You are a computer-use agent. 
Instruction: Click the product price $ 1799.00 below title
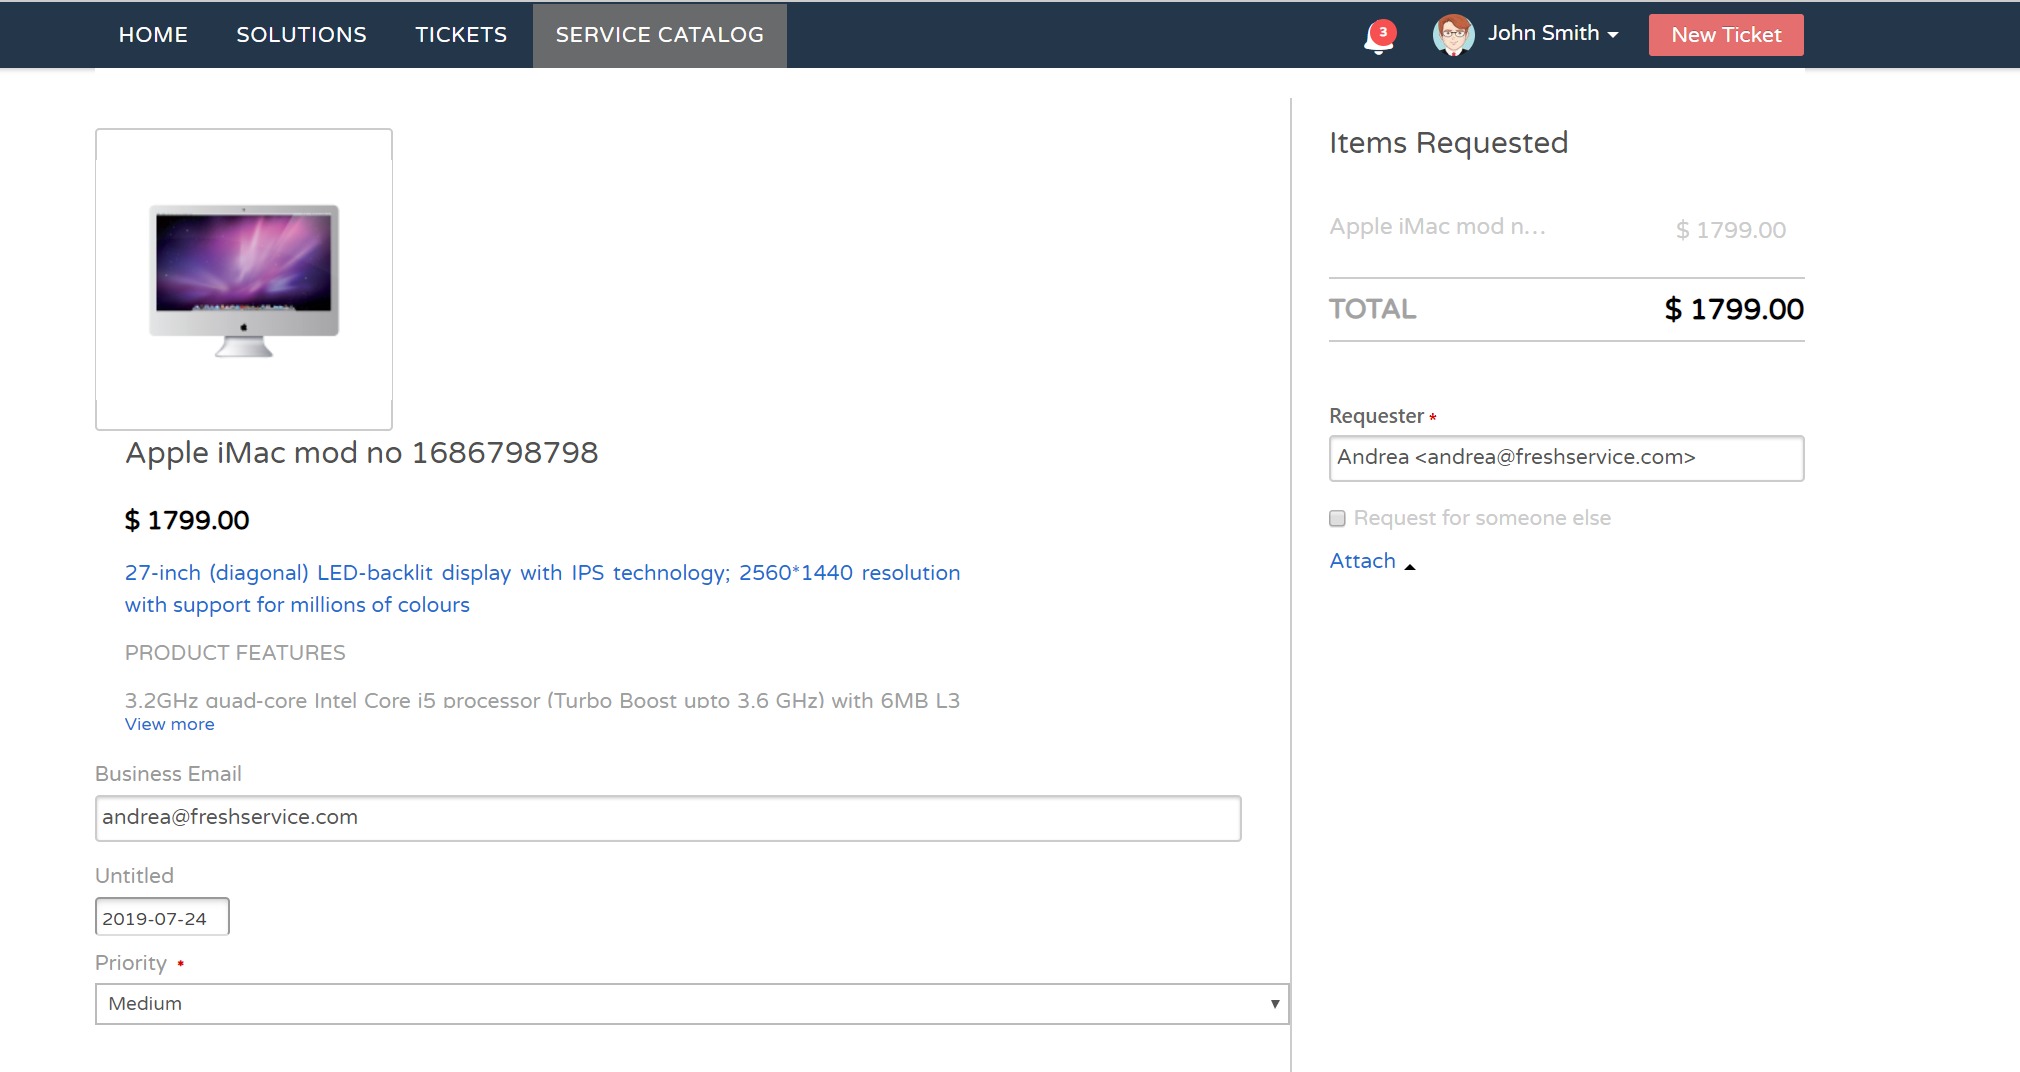[187, 520]
